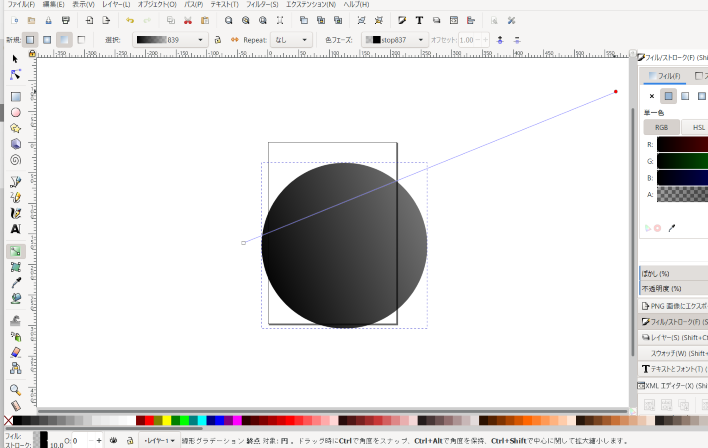Viewport: 708px width, 448px height.
Task: Toggle create gradient on stroke
Action: [81, 40]
